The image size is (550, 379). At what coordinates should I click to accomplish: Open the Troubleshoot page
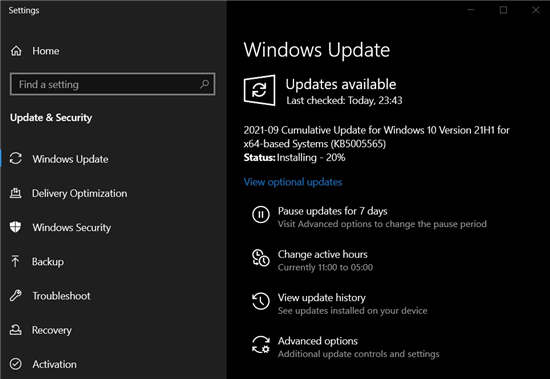pos(61,296)
